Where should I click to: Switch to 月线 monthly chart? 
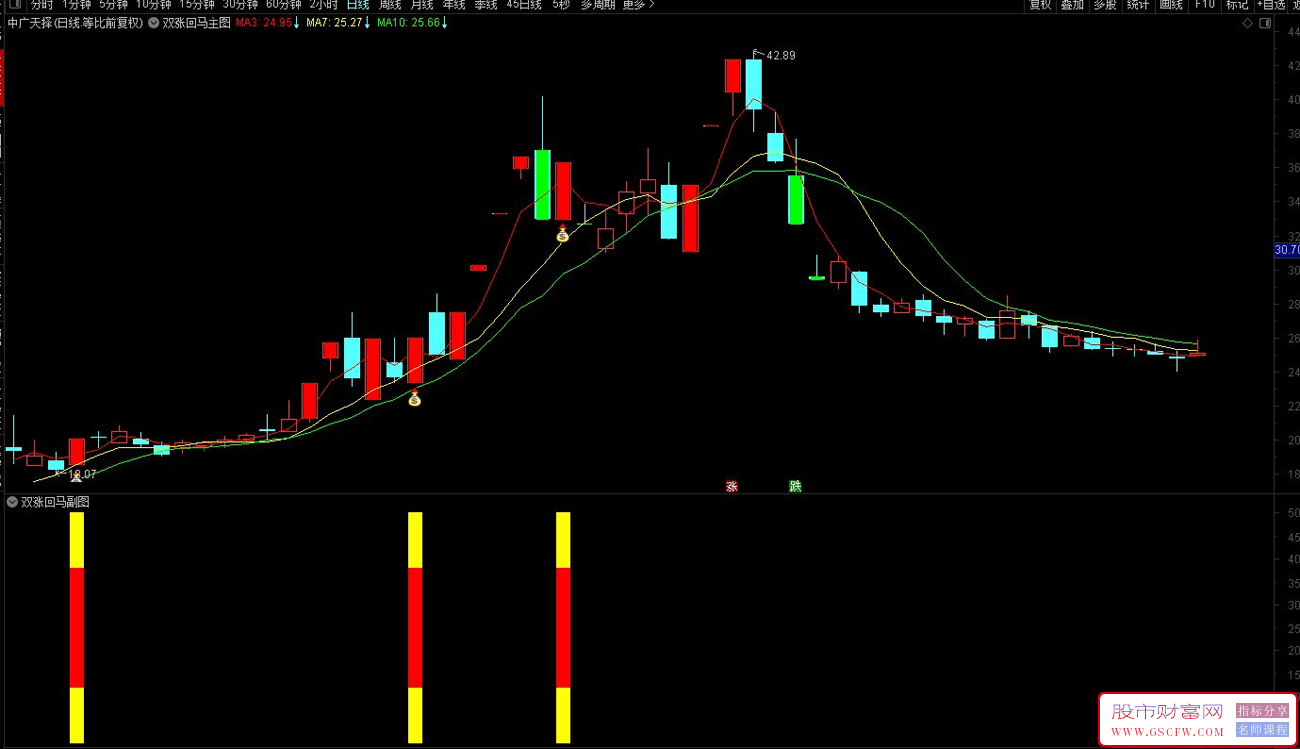pos(422,5)
